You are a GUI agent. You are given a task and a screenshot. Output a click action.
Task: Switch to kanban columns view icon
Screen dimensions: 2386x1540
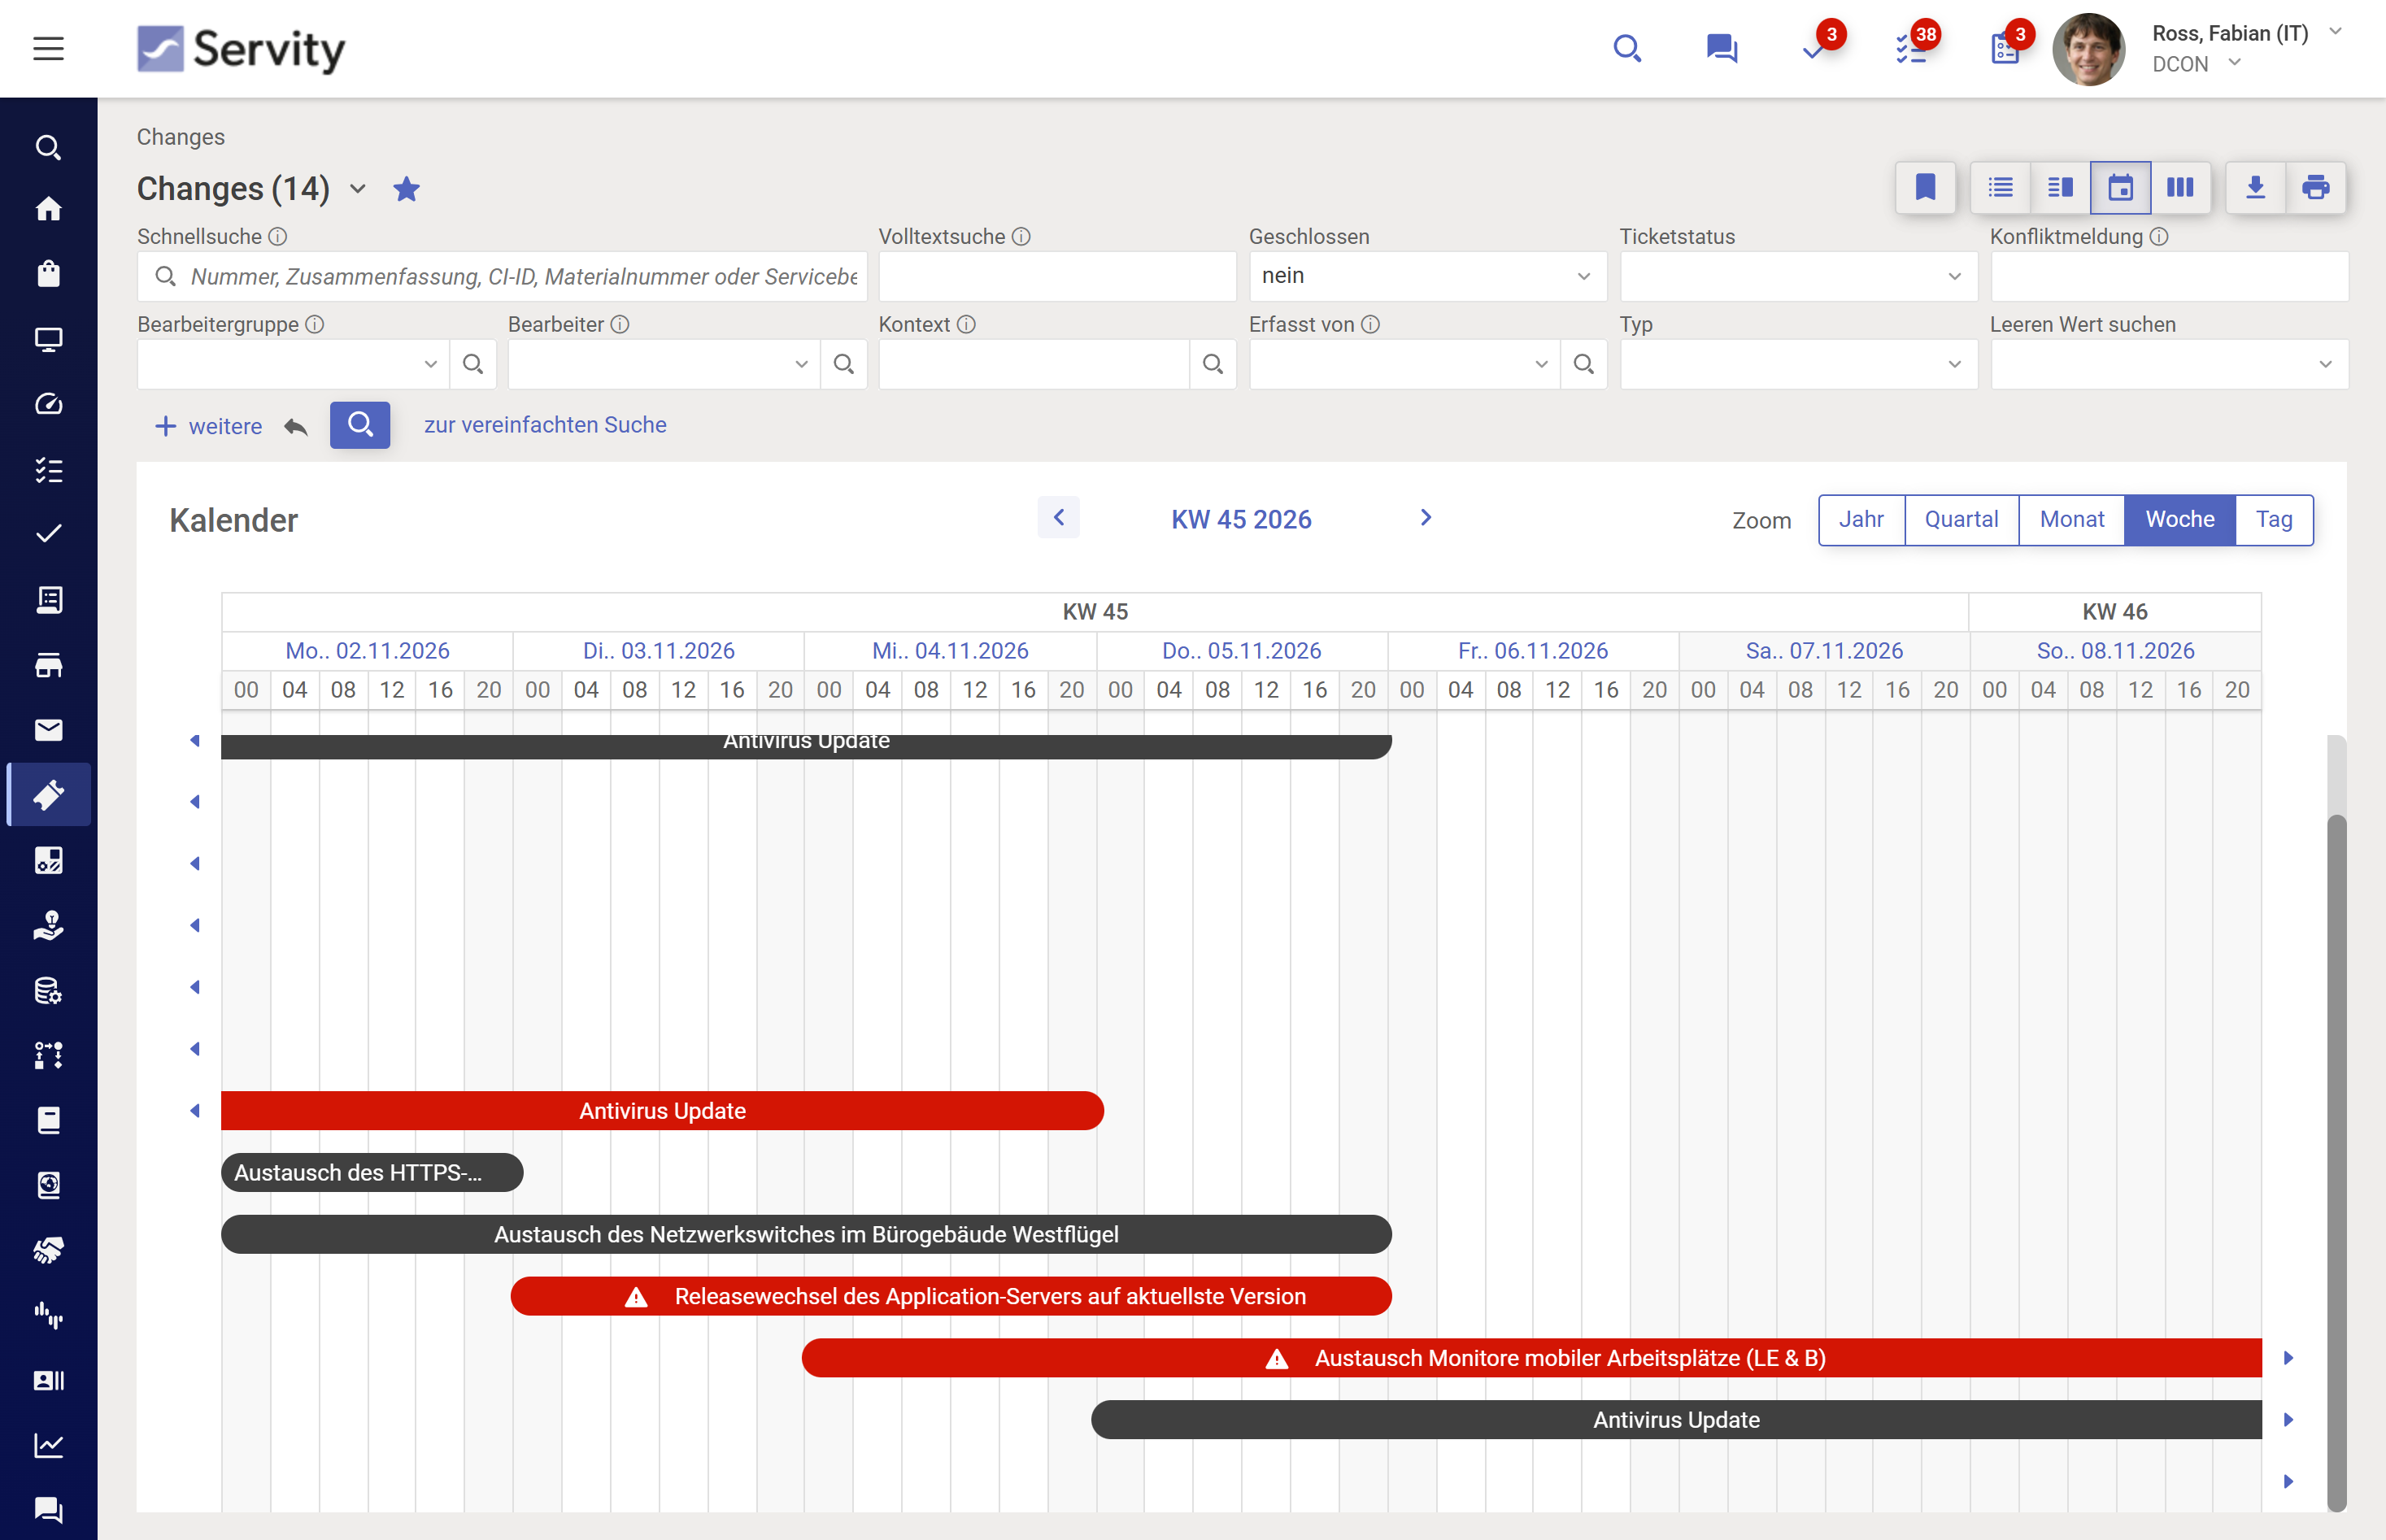(2180, 187)
